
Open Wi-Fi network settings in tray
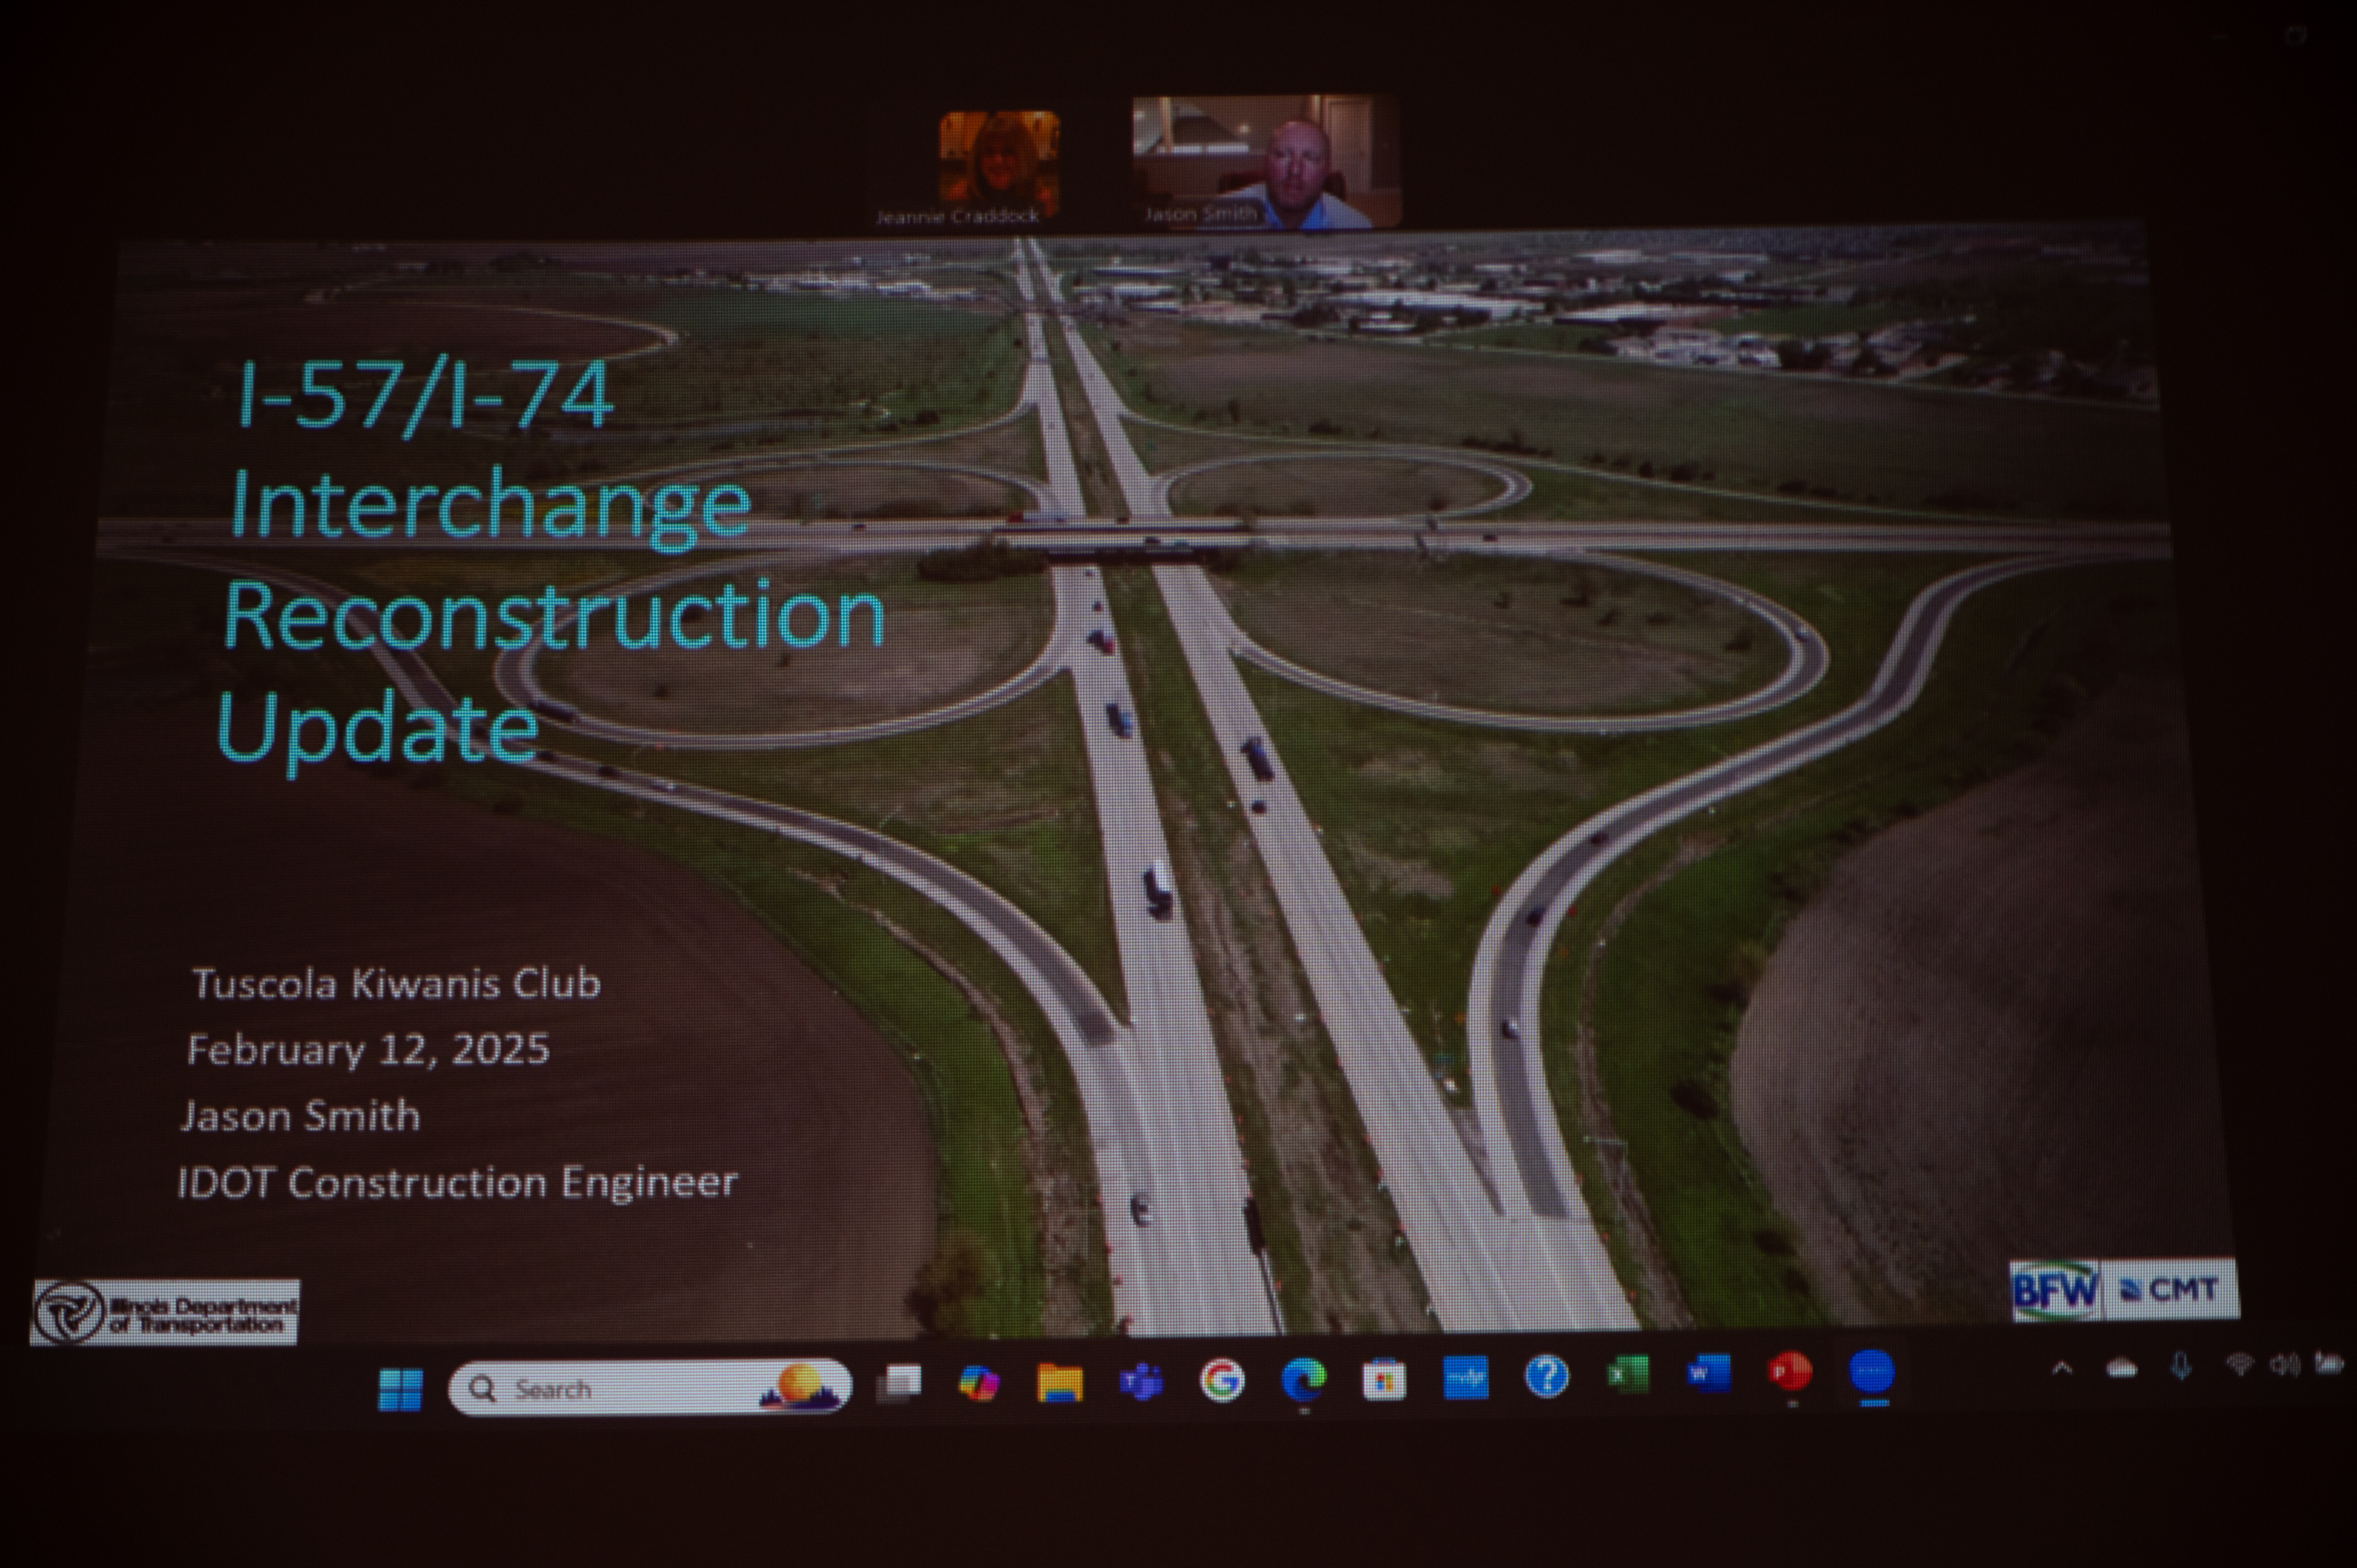pos(2240,1365)
